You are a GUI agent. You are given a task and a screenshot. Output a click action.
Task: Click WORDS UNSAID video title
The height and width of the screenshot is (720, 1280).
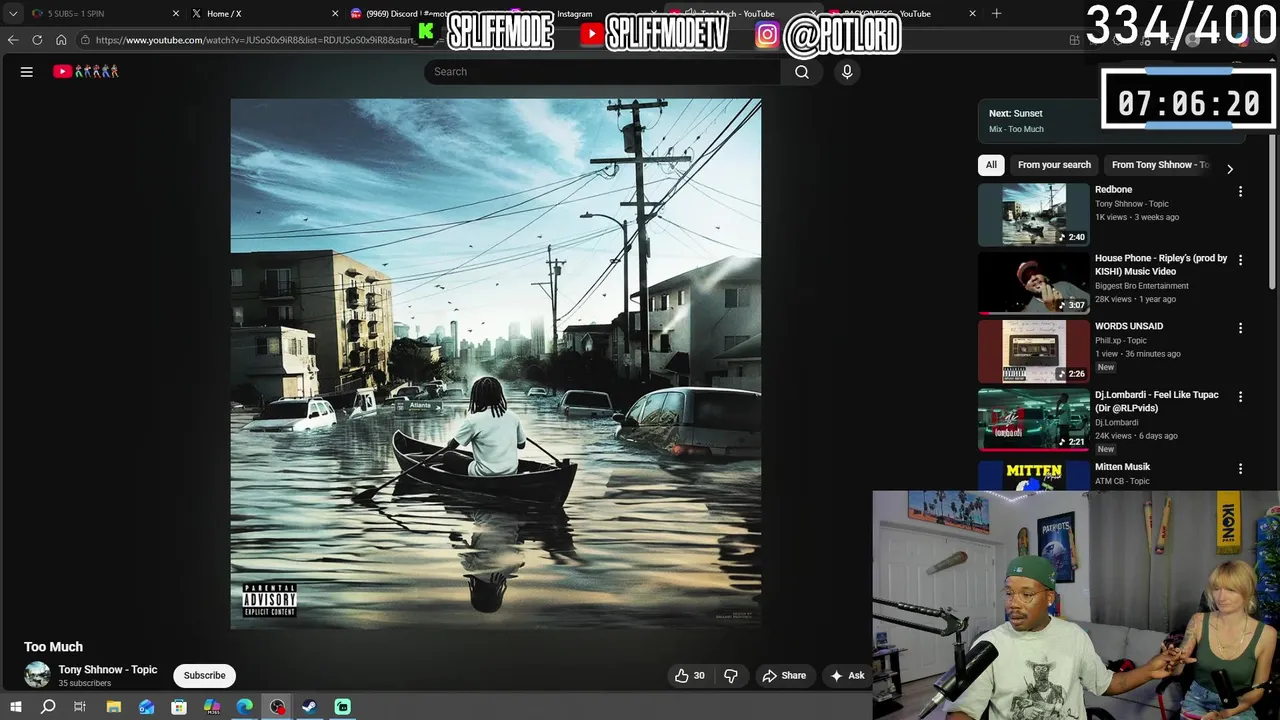[1129, 326]
